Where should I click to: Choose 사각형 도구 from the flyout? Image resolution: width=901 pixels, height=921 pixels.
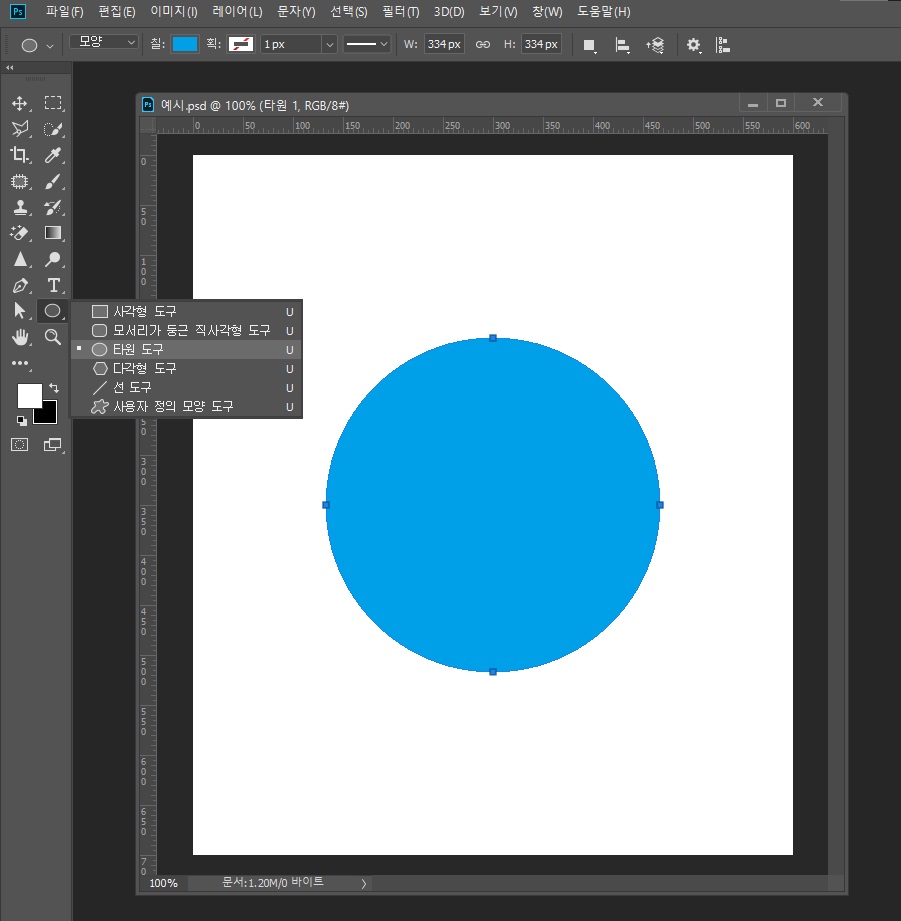[187, 311]
